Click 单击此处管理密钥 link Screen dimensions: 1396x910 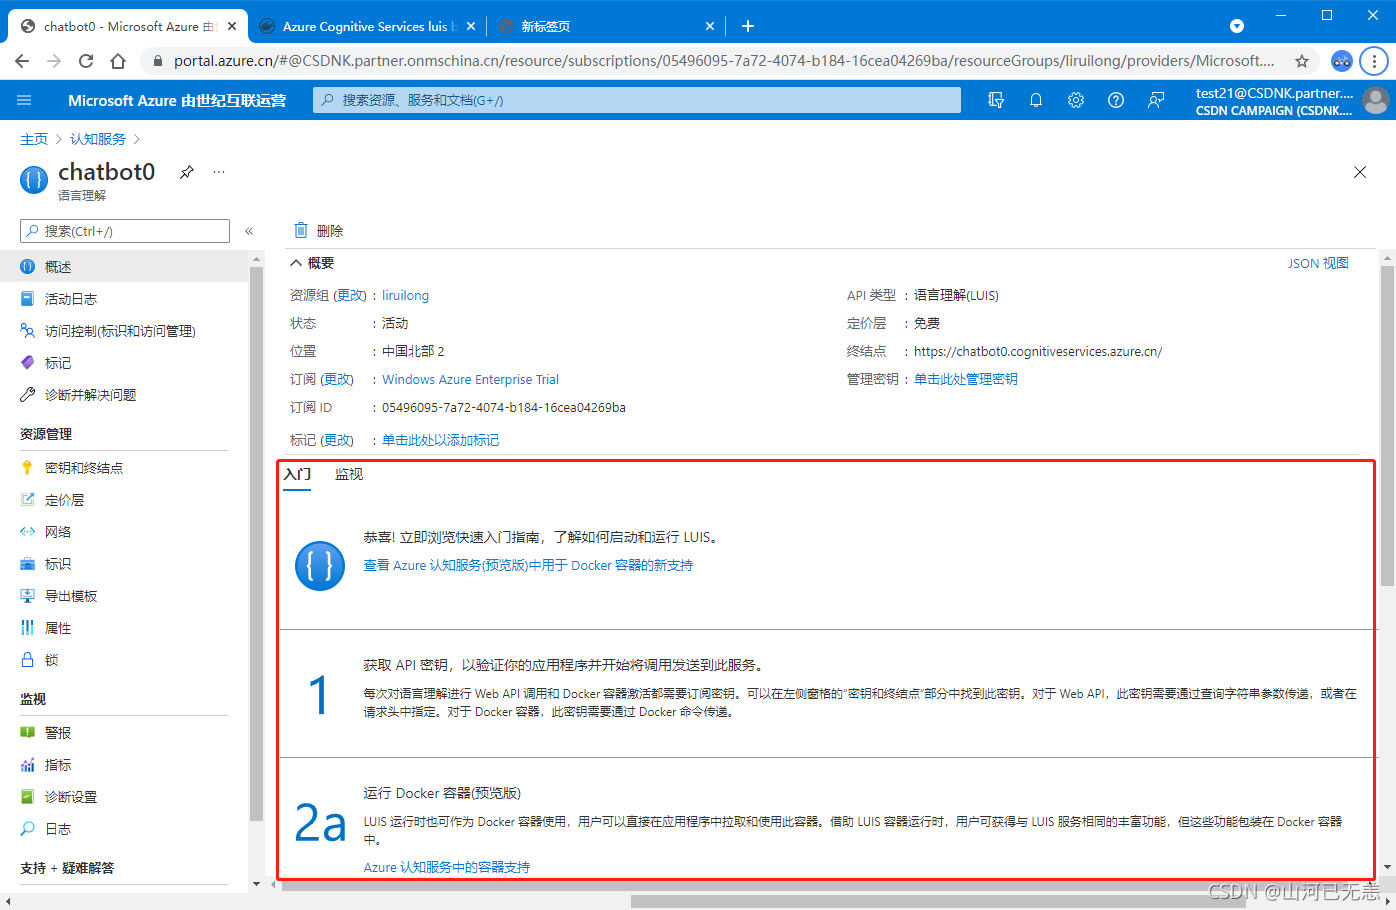coord(966,379)
